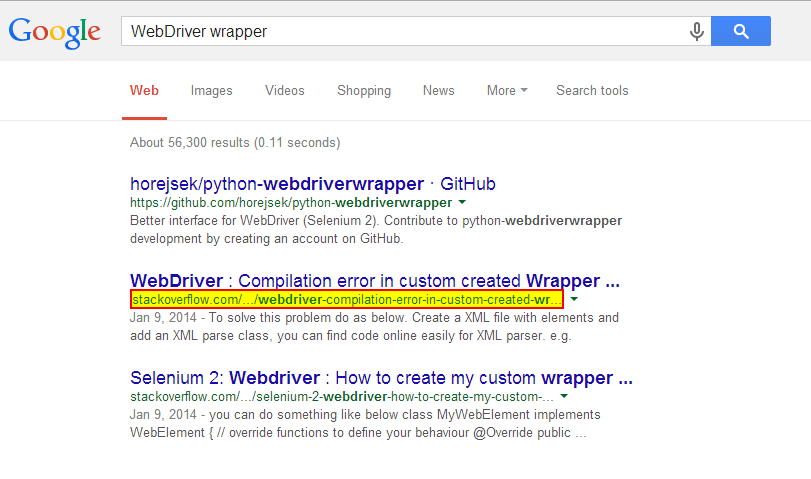Screen dimensions: 811x479
Task: Open Search tools options
Action: (x=592, y=91)
